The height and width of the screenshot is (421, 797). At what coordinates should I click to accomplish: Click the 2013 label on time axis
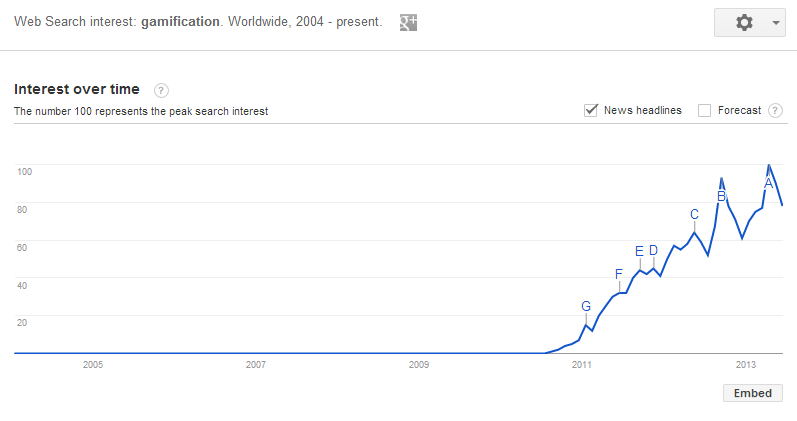pyautogui.click(x=746, y=365)
